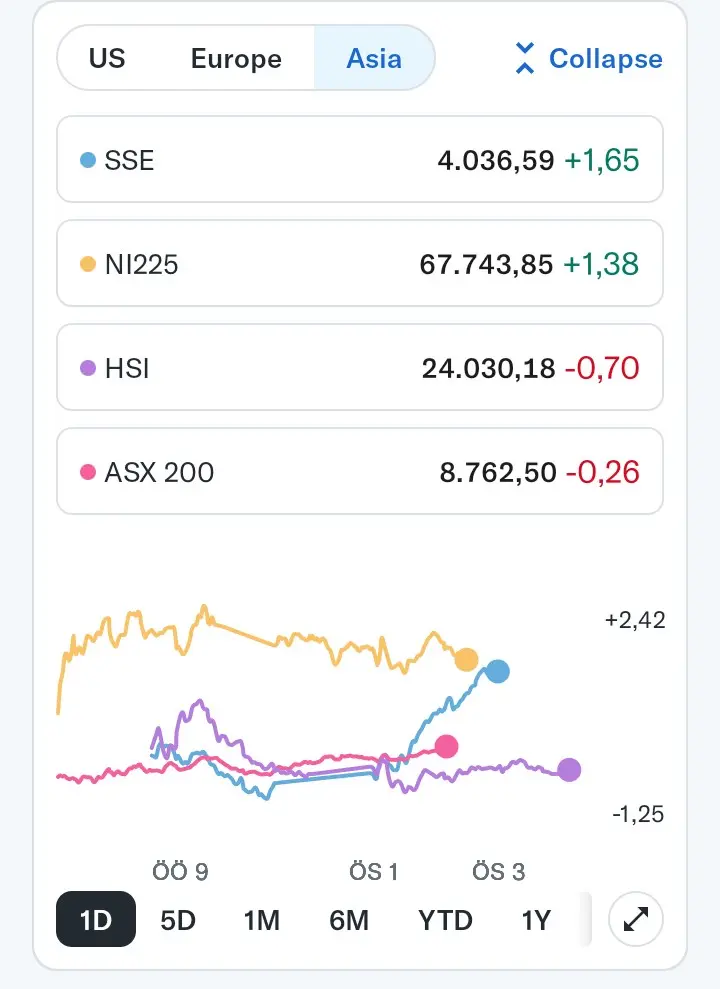This screenshot has width=720, height=989.
Task: Switch to the US markets tab
Action: click(x=107, y=58)
